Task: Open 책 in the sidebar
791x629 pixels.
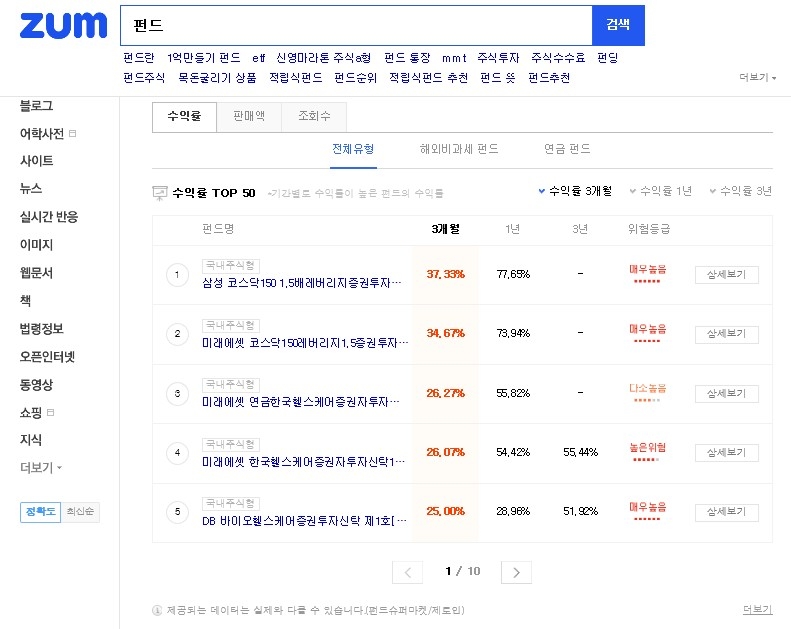Action: pos(25,301)
